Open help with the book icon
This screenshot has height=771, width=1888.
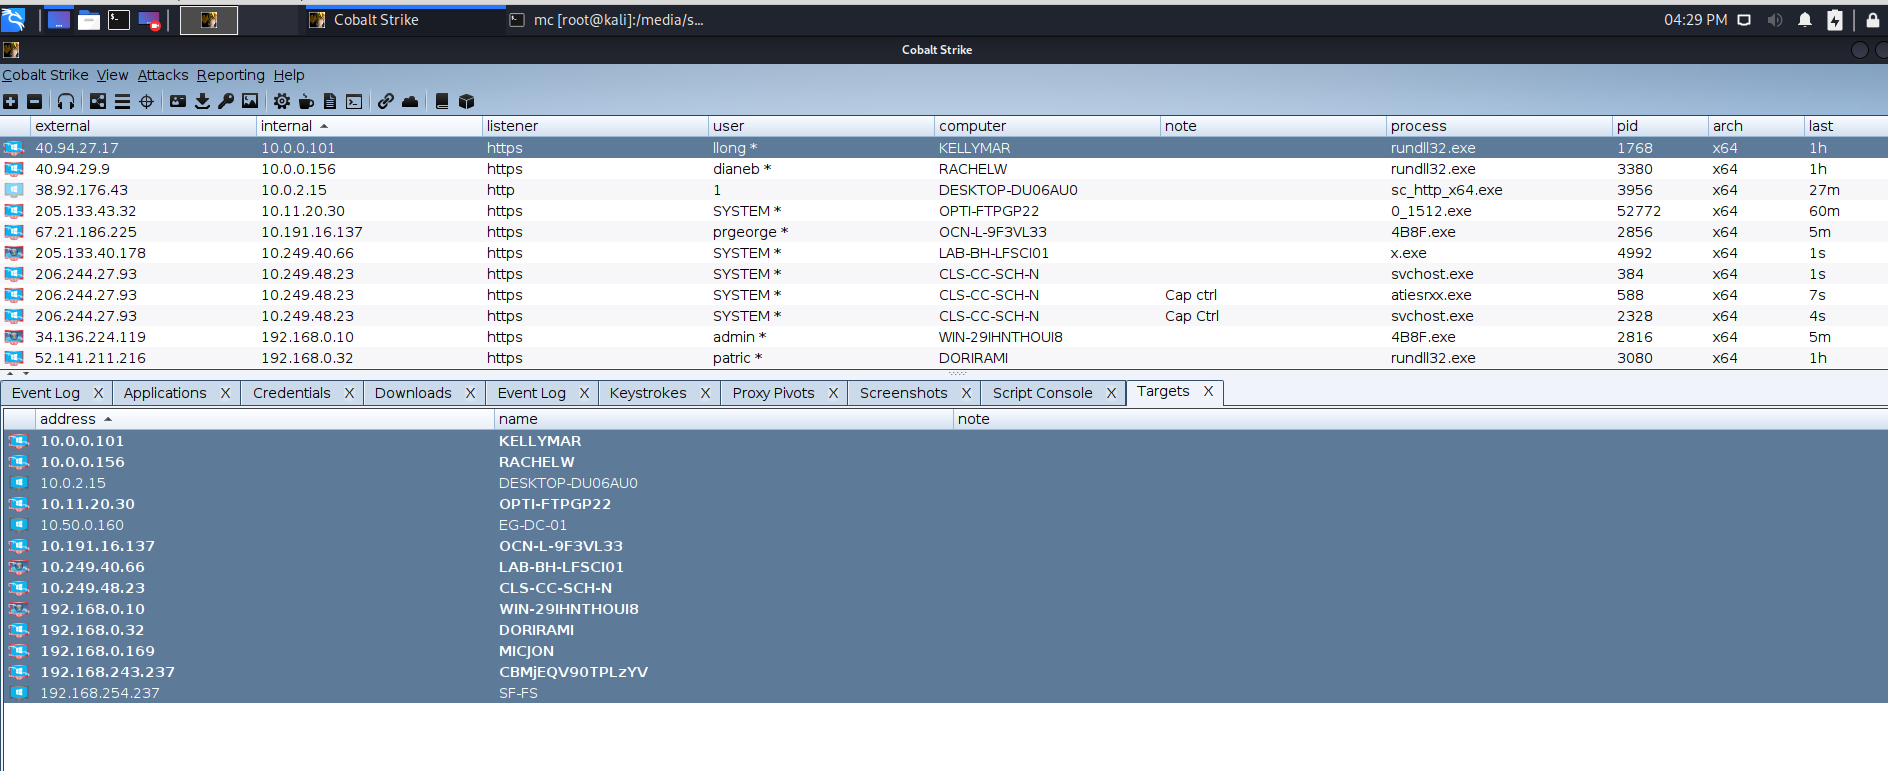(x=442, y=101)
